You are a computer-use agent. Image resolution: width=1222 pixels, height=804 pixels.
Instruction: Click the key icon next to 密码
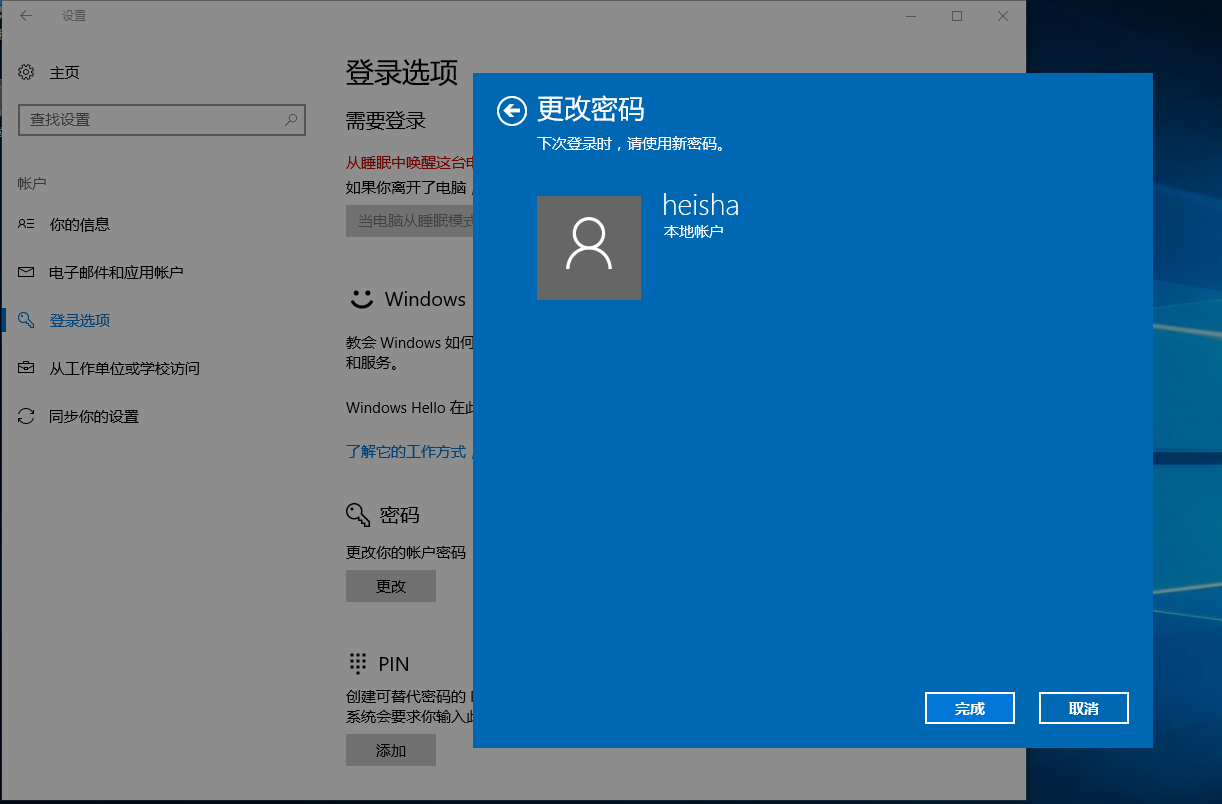coord(358,515)
